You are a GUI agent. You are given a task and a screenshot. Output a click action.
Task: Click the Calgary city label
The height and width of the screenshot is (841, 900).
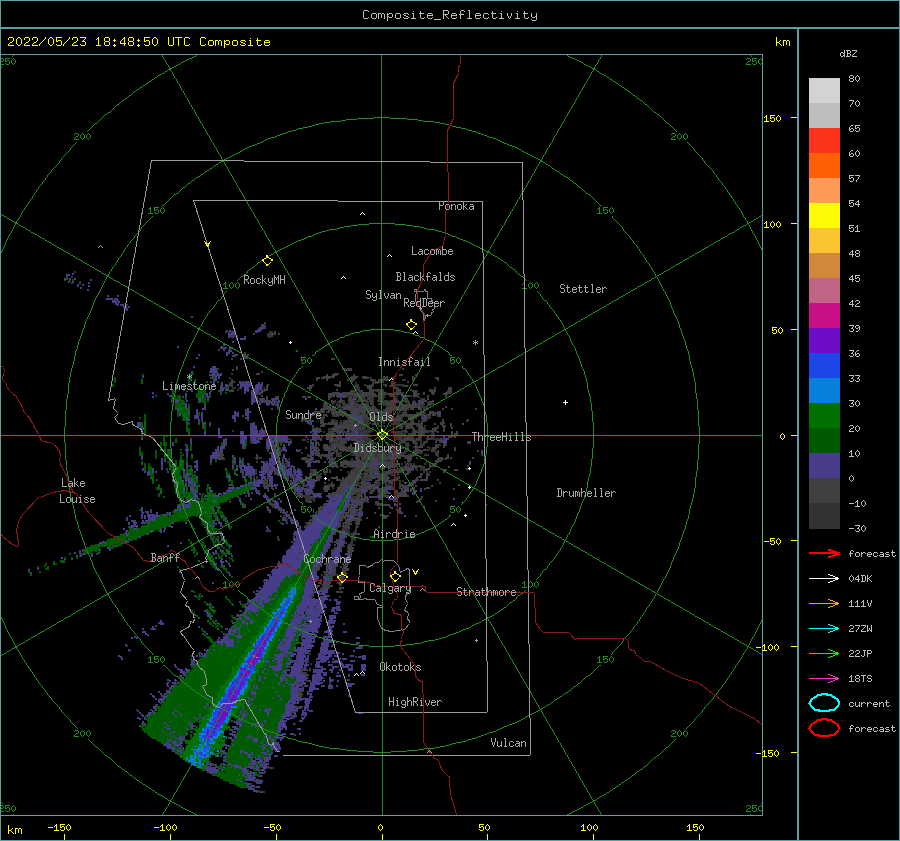[390, 588]
